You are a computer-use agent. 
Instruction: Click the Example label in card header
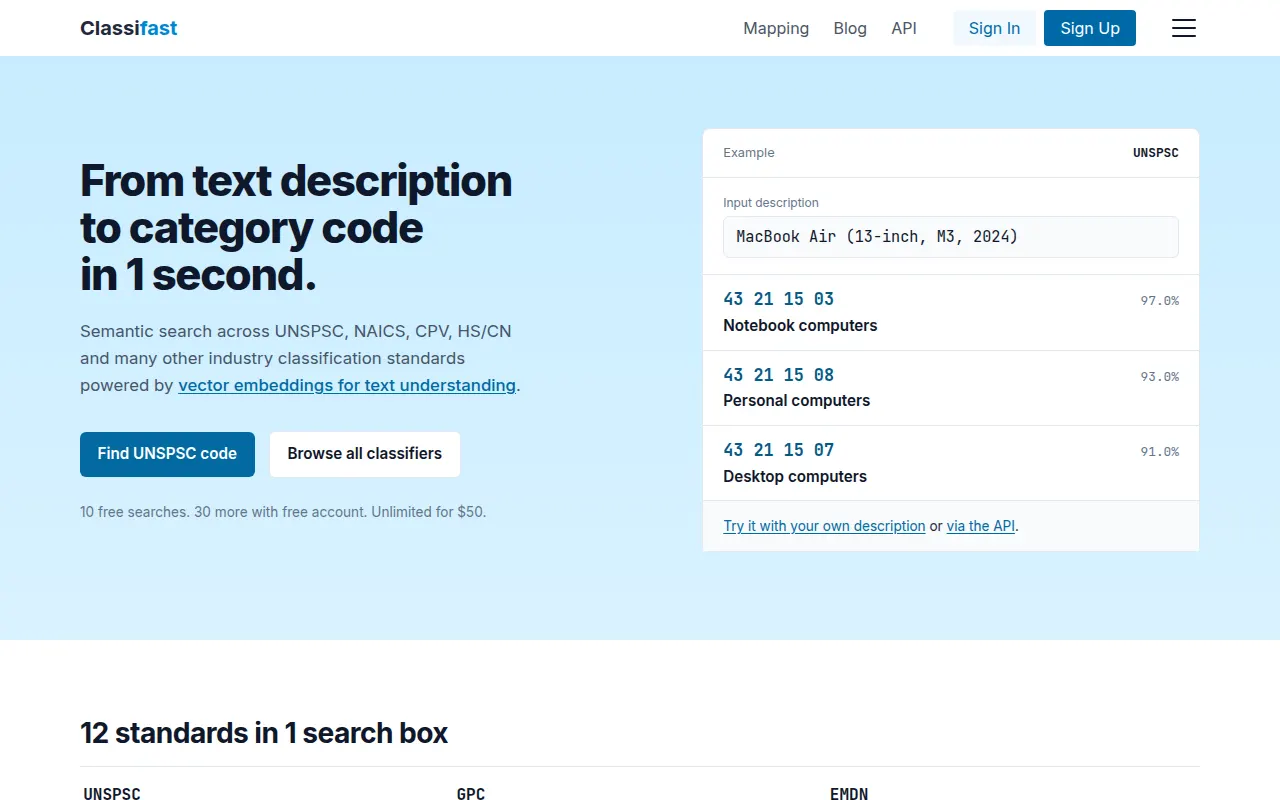pos(749,153)
